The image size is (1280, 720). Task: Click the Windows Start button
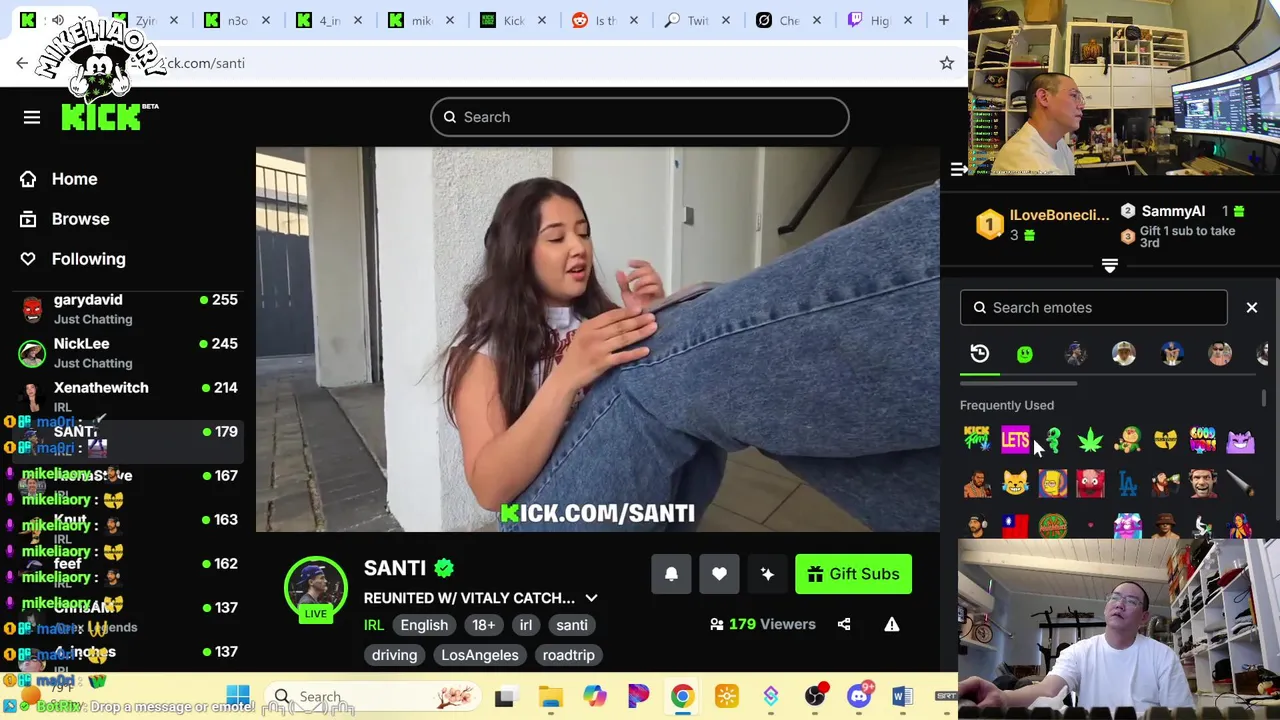coord(238,696)
